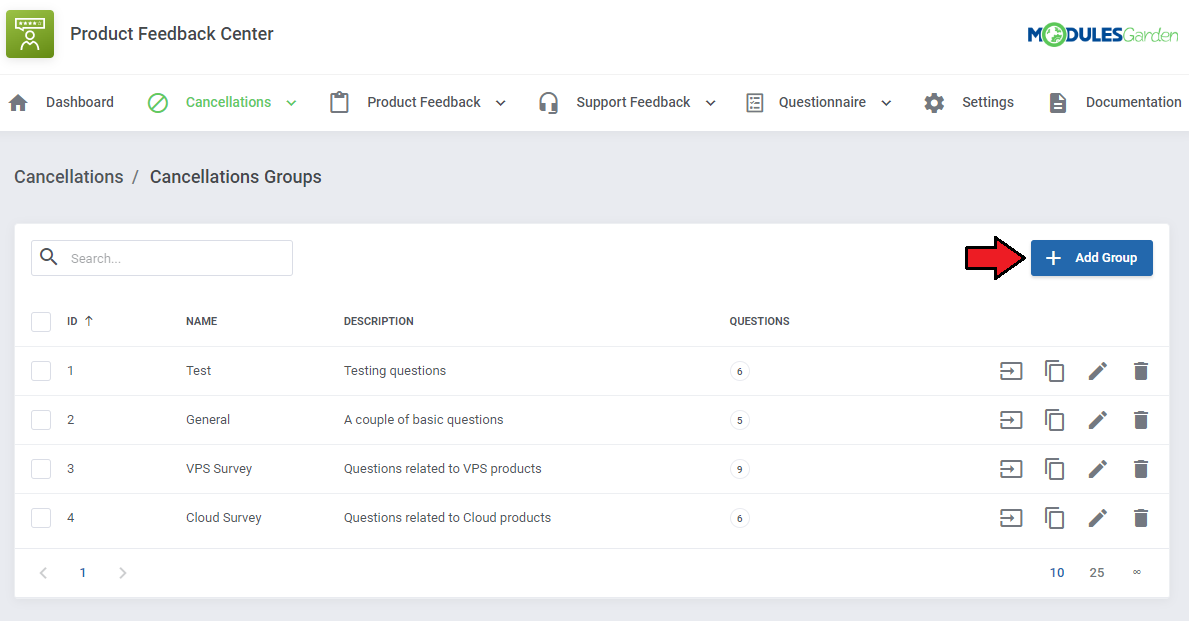Check the Cloud Survey row checkbox
Screen dimensions: 1189x621
41,518
